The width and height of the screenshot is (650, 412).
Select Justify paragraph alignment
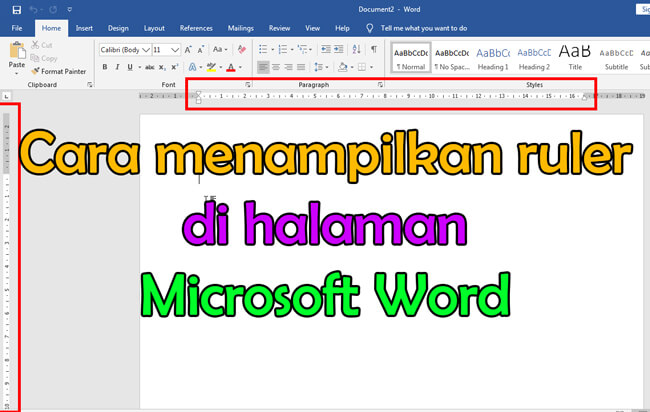(301, 67)
